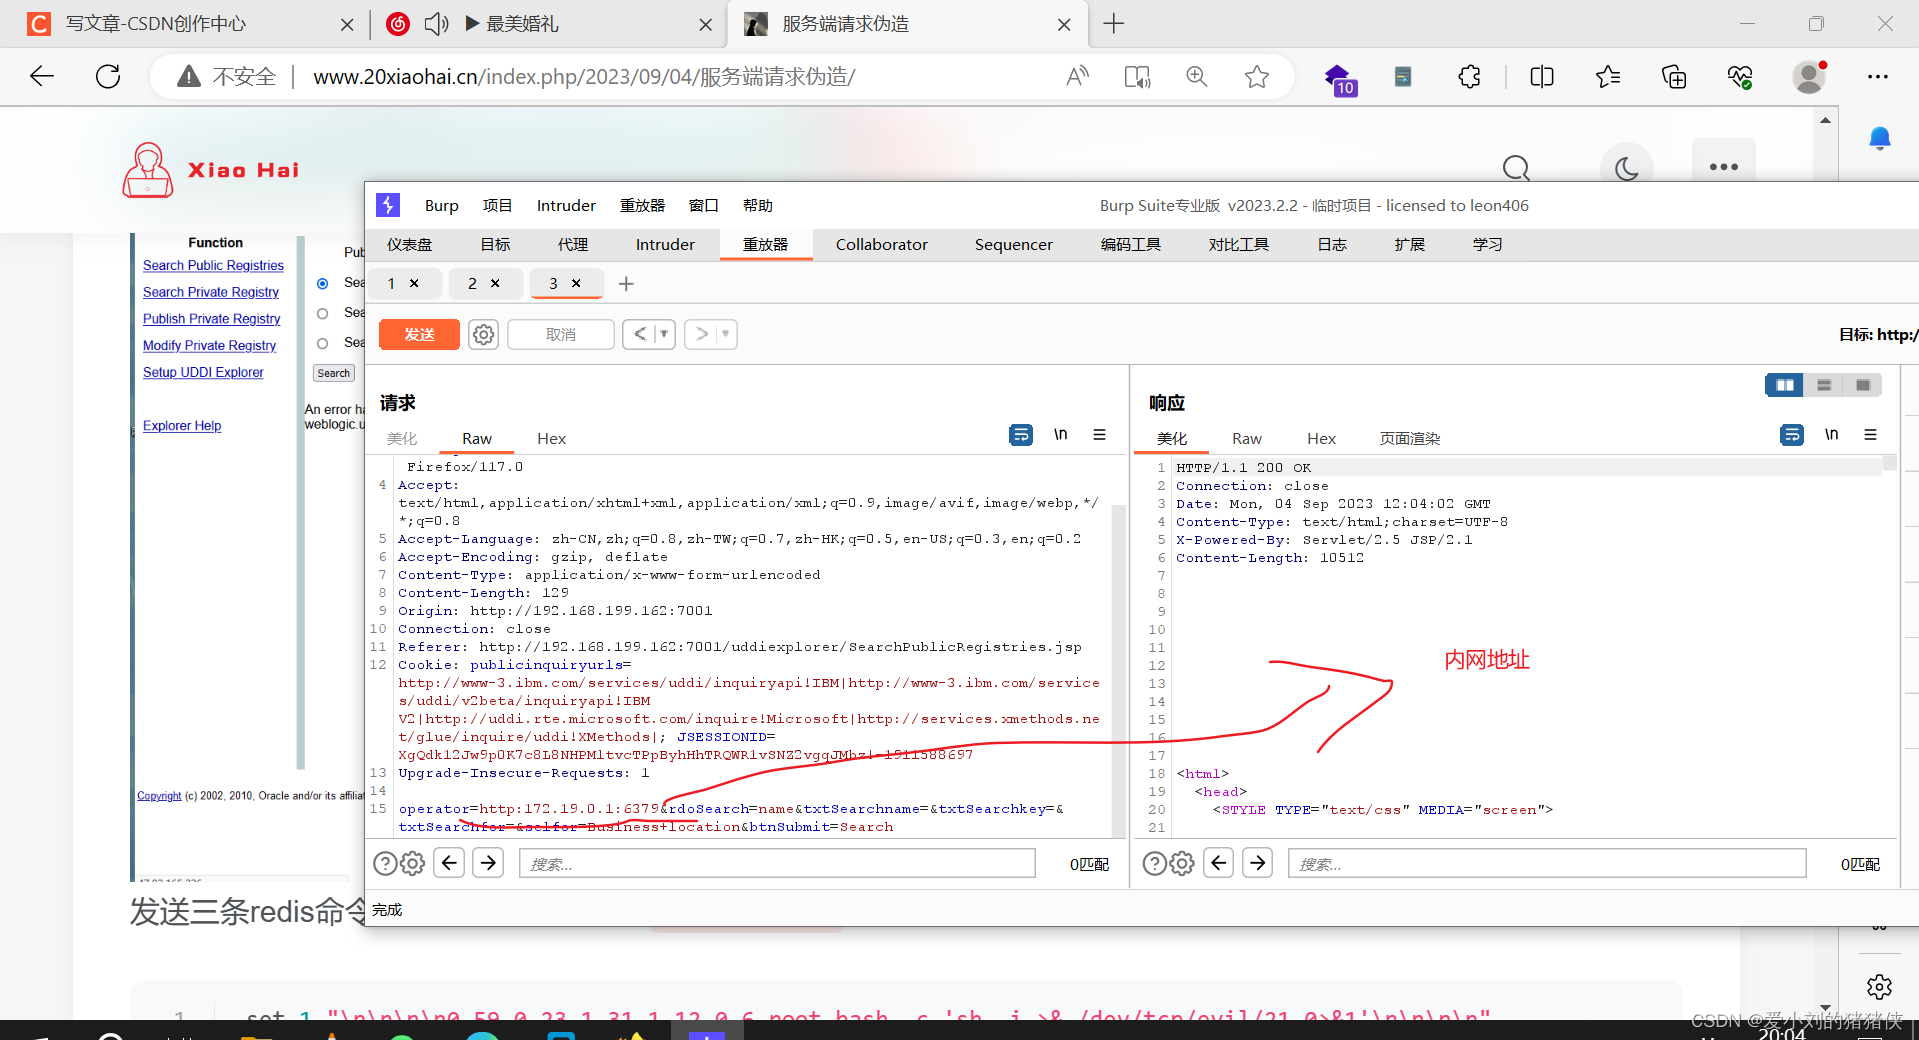Open the webpage three-dots more menu

pos(1724,167)
